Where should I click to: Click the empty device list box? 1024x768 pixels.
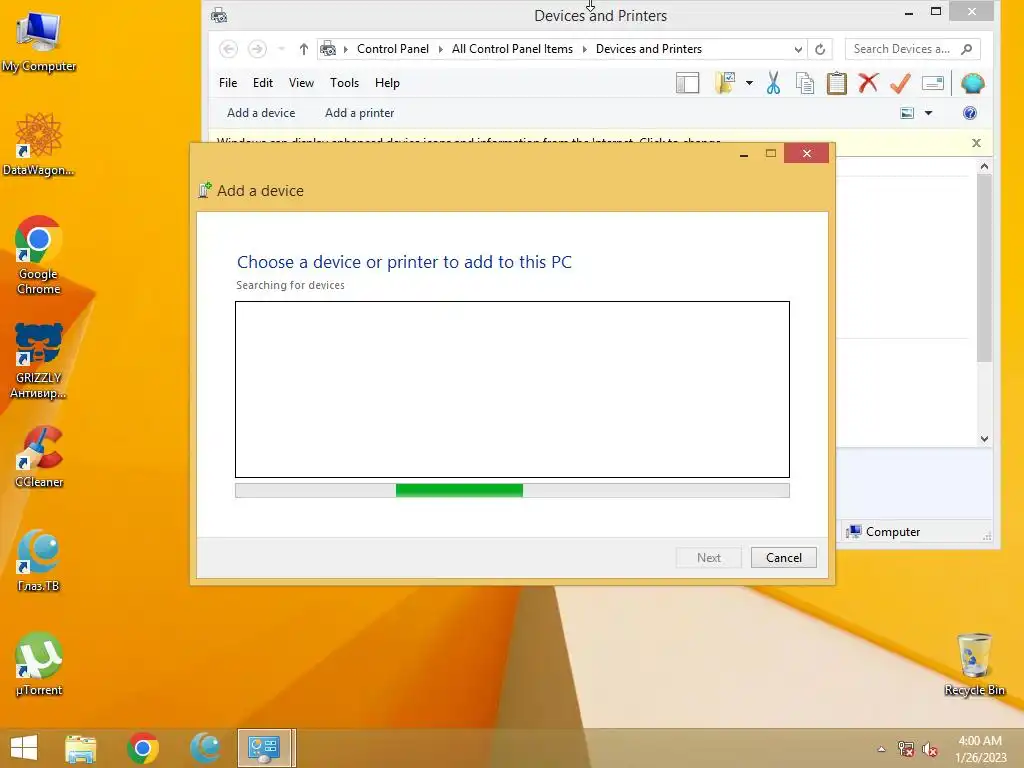pos(512,389)
